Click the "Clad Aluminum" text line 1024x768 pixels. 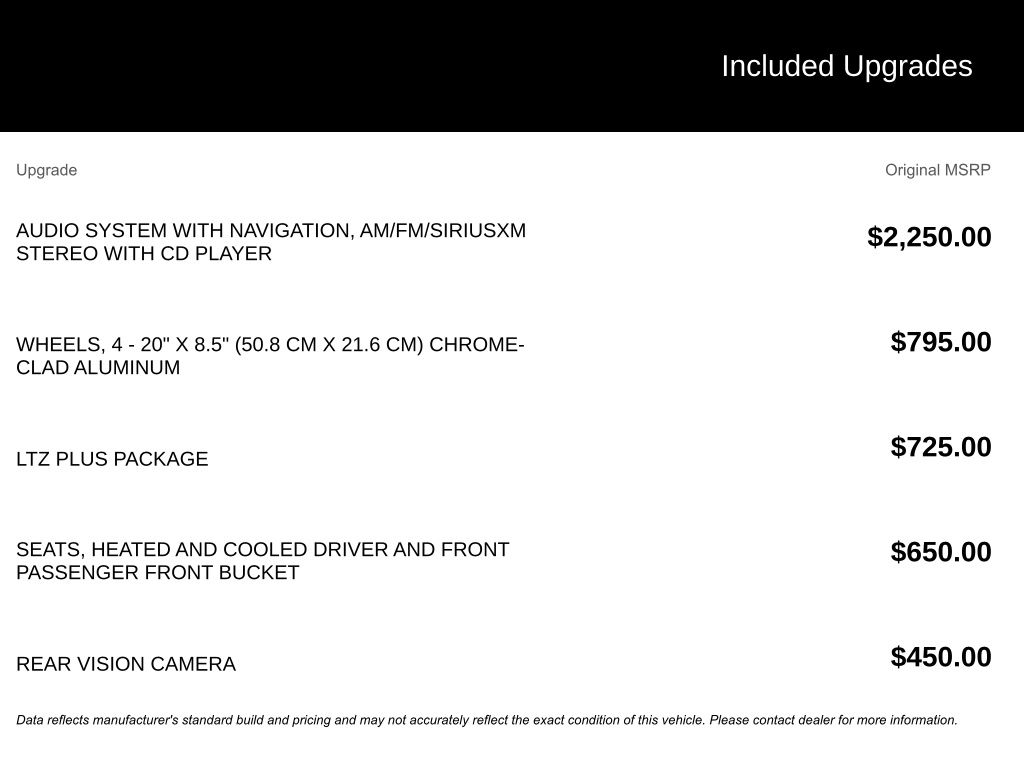click(x=98, y=368)
